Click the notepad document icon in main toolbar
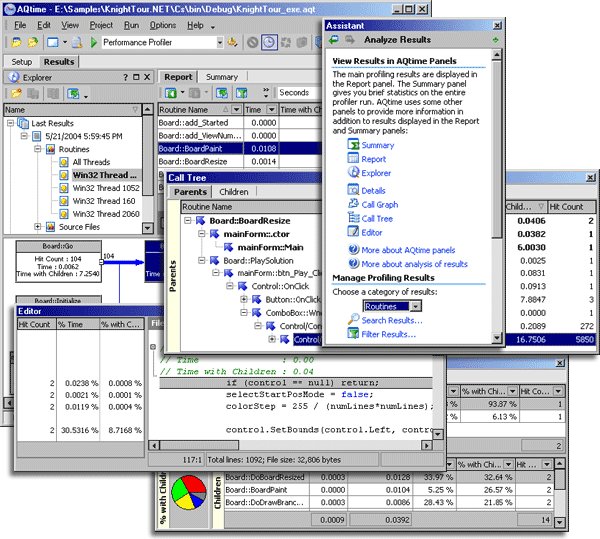The width and height of the screenshot is (600, 539). (77, 42)
